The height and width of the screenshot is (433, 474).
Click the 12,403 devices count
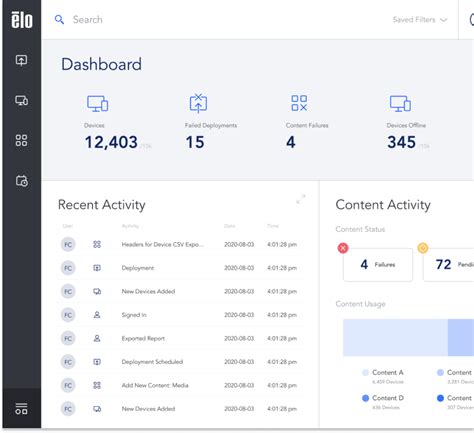point(111,142)
